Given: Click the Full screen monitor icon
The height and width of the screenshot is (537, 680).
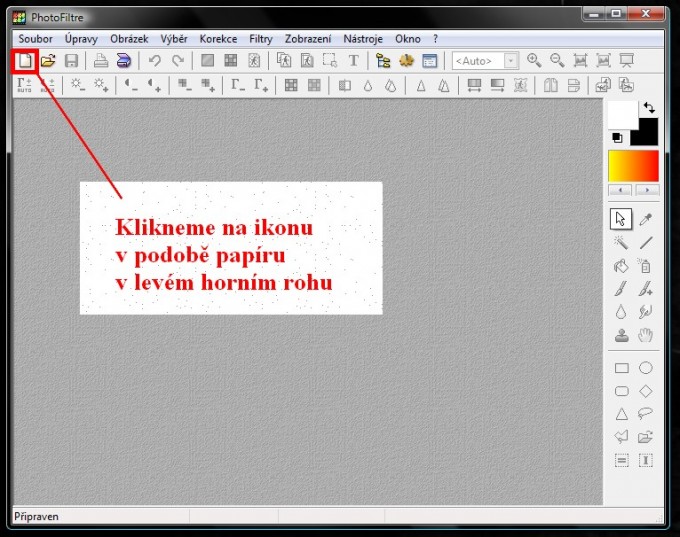Looking at the screenshot, I should tap(626, 60).
